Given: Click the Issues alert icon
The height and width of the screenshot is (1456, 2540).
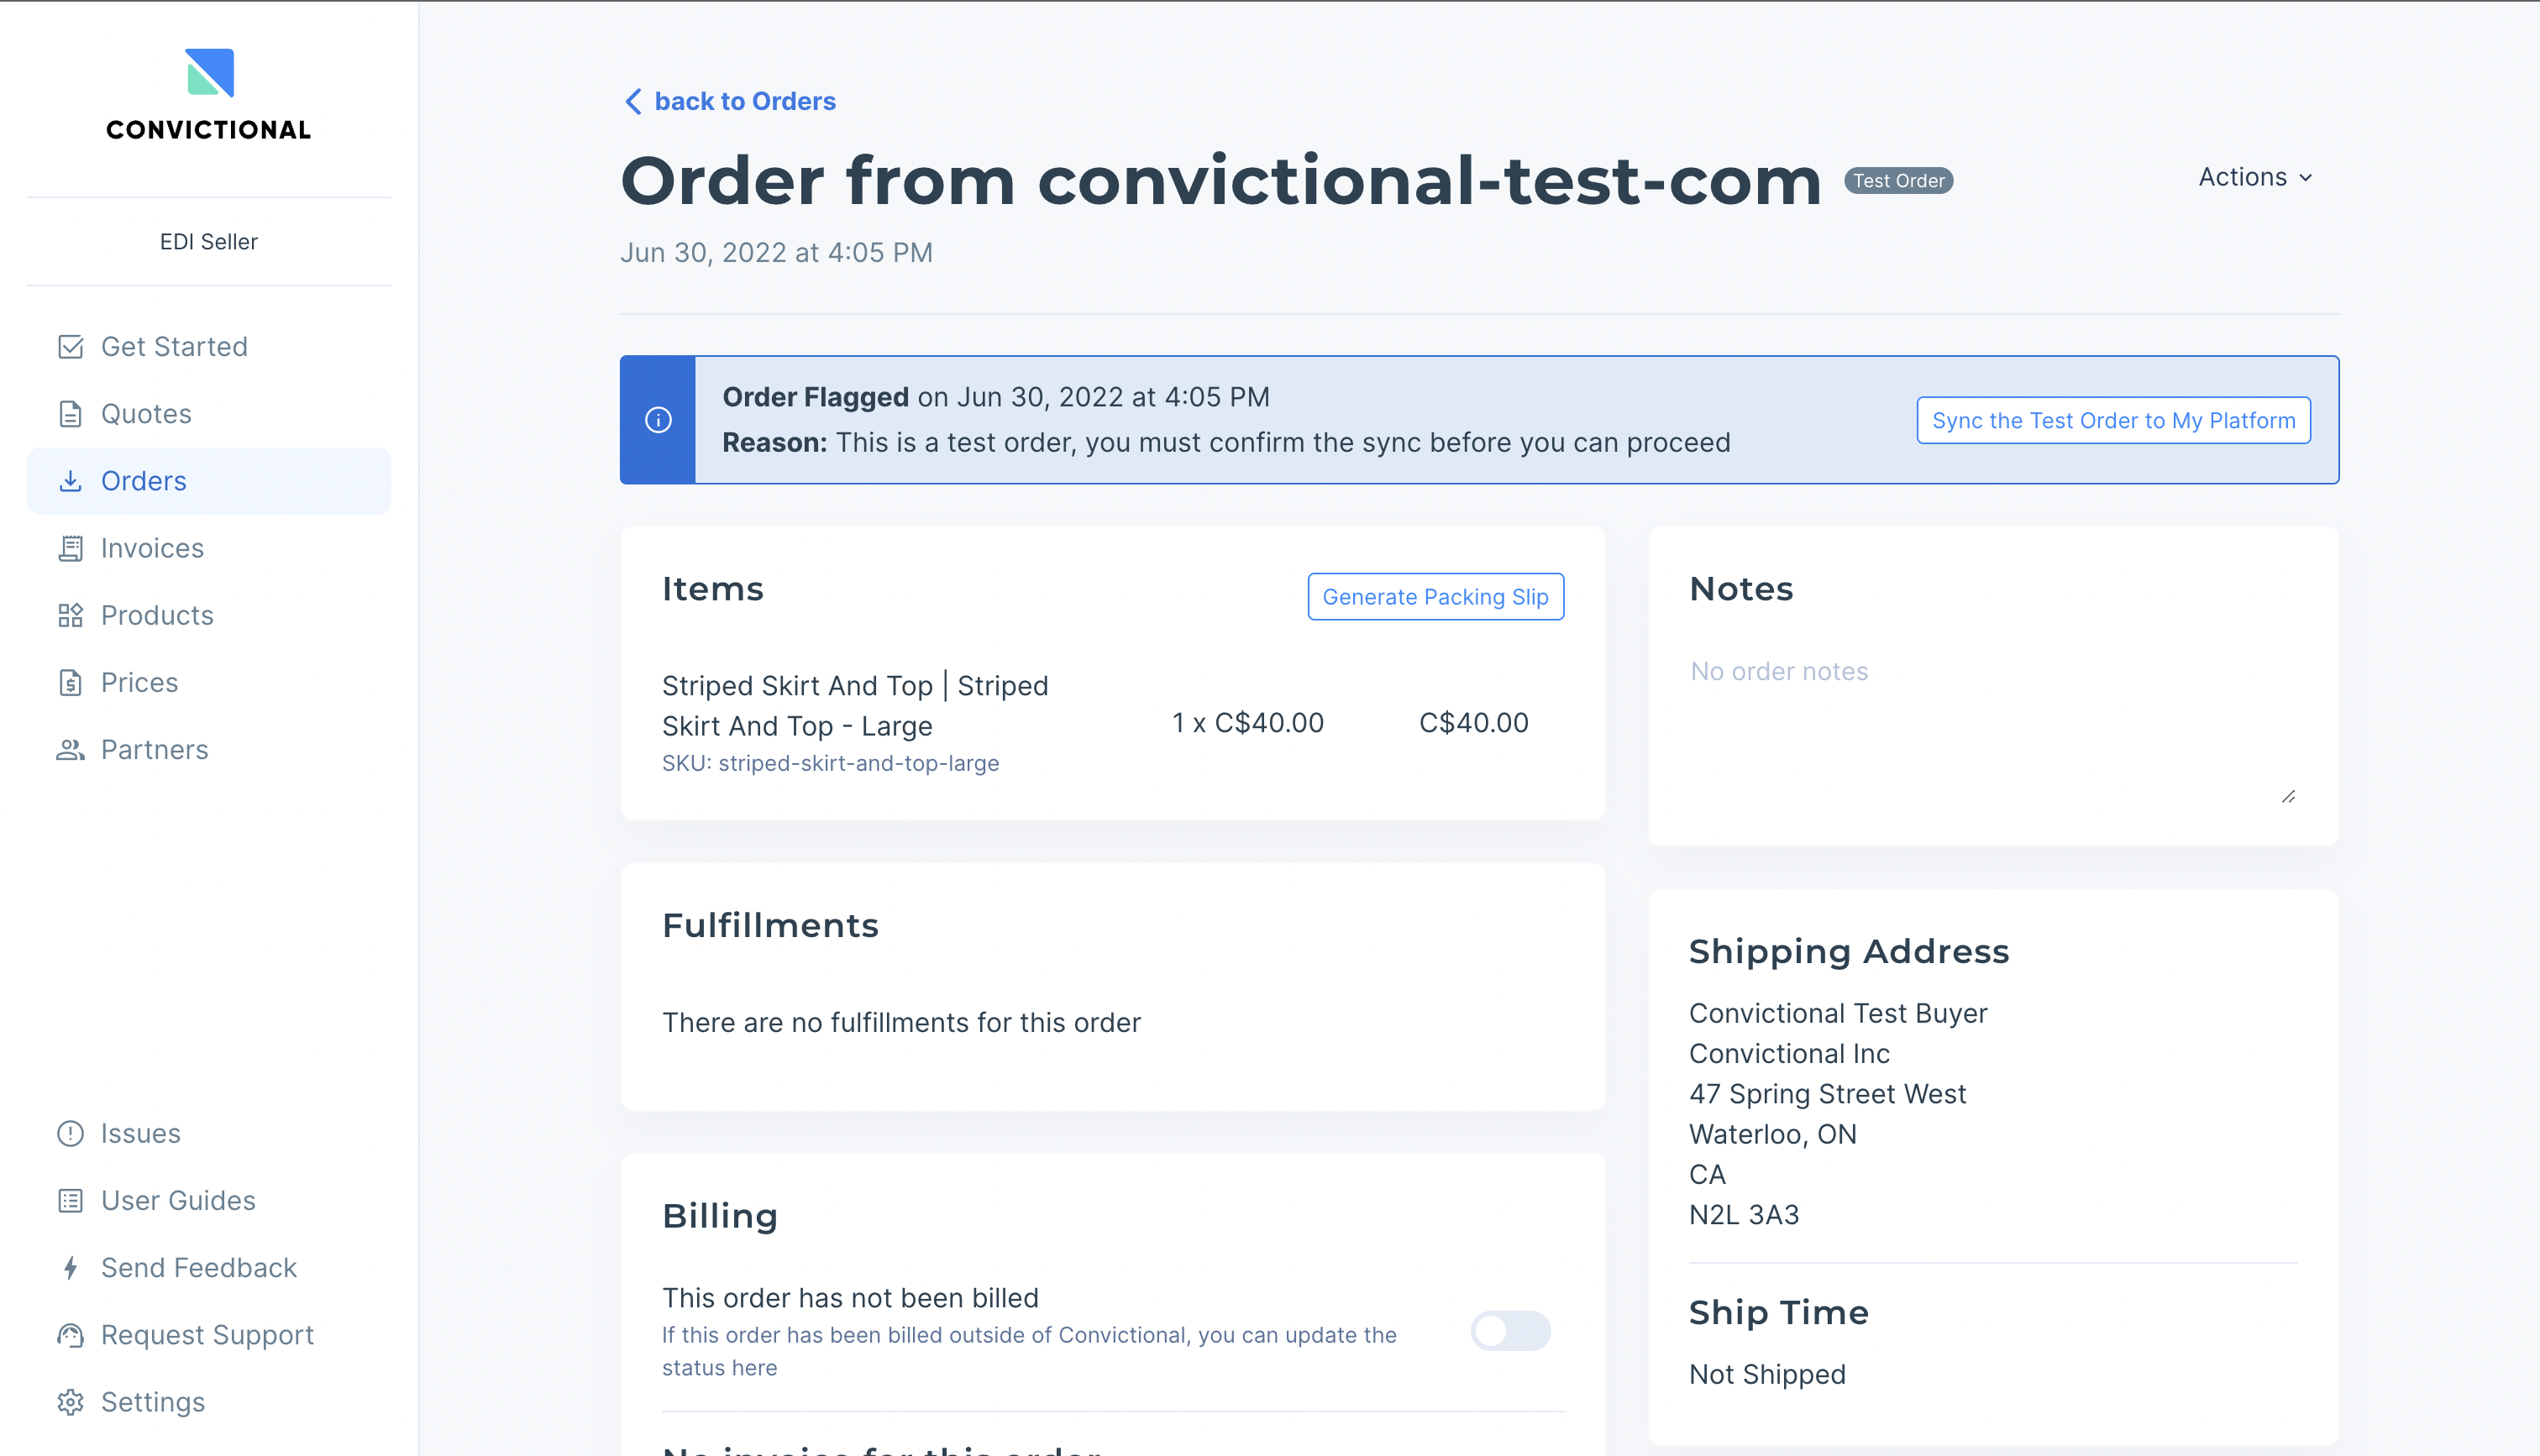Looking at the screenshot, I should [x=70, y=1133].
